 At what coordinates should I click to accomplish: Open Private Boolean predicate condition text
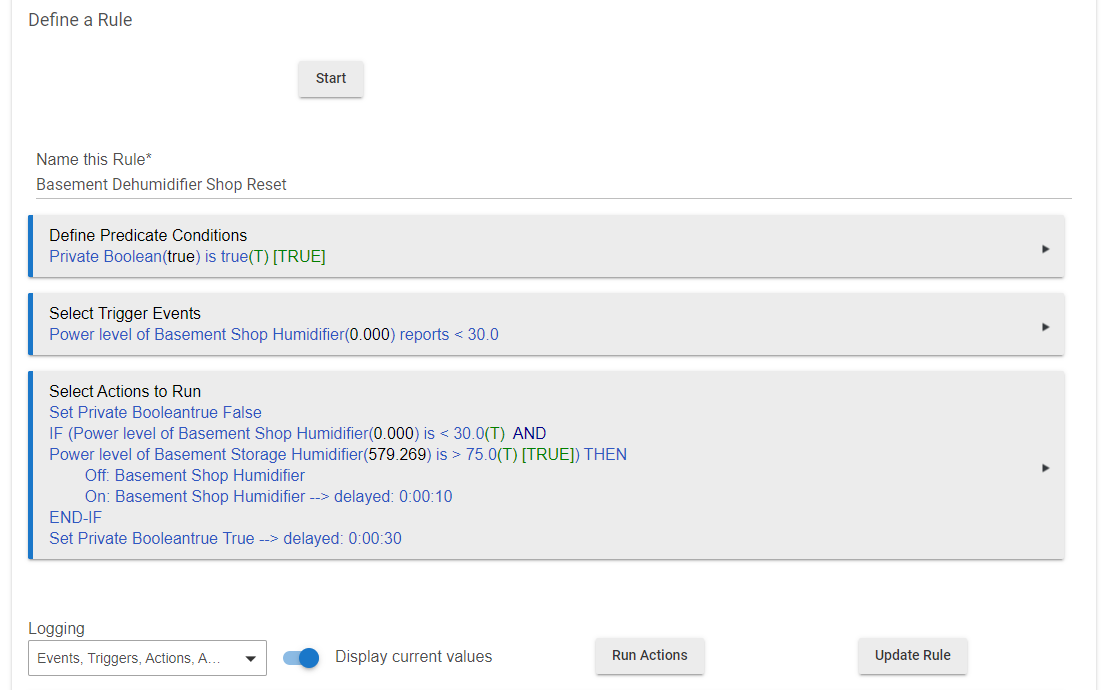click(x=187, y=257)
